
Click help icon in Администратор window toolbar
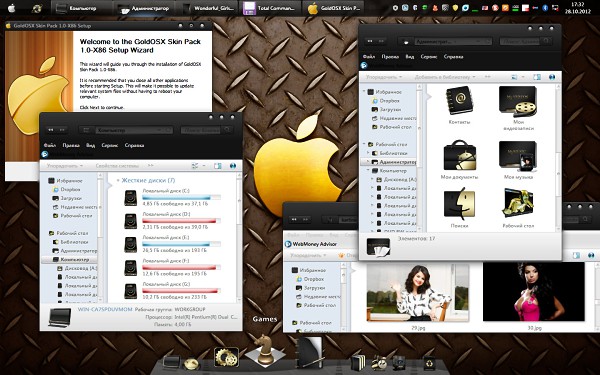tap(552, 77)
